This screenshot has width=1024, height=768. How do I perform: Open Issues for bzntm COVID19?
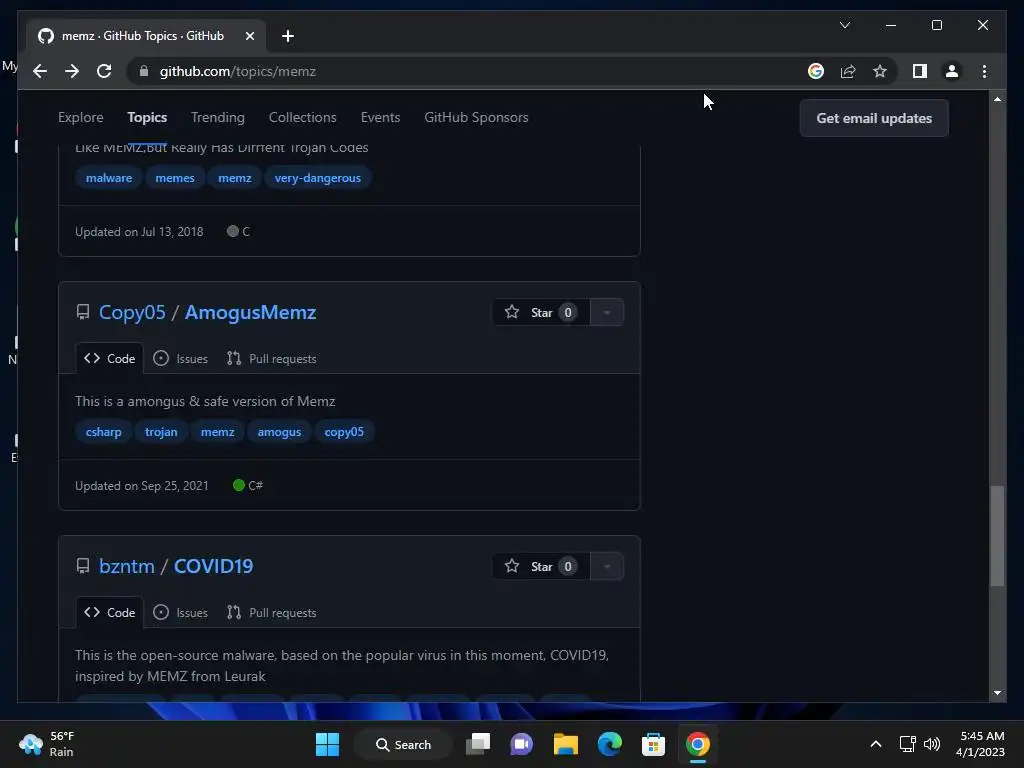180,613
